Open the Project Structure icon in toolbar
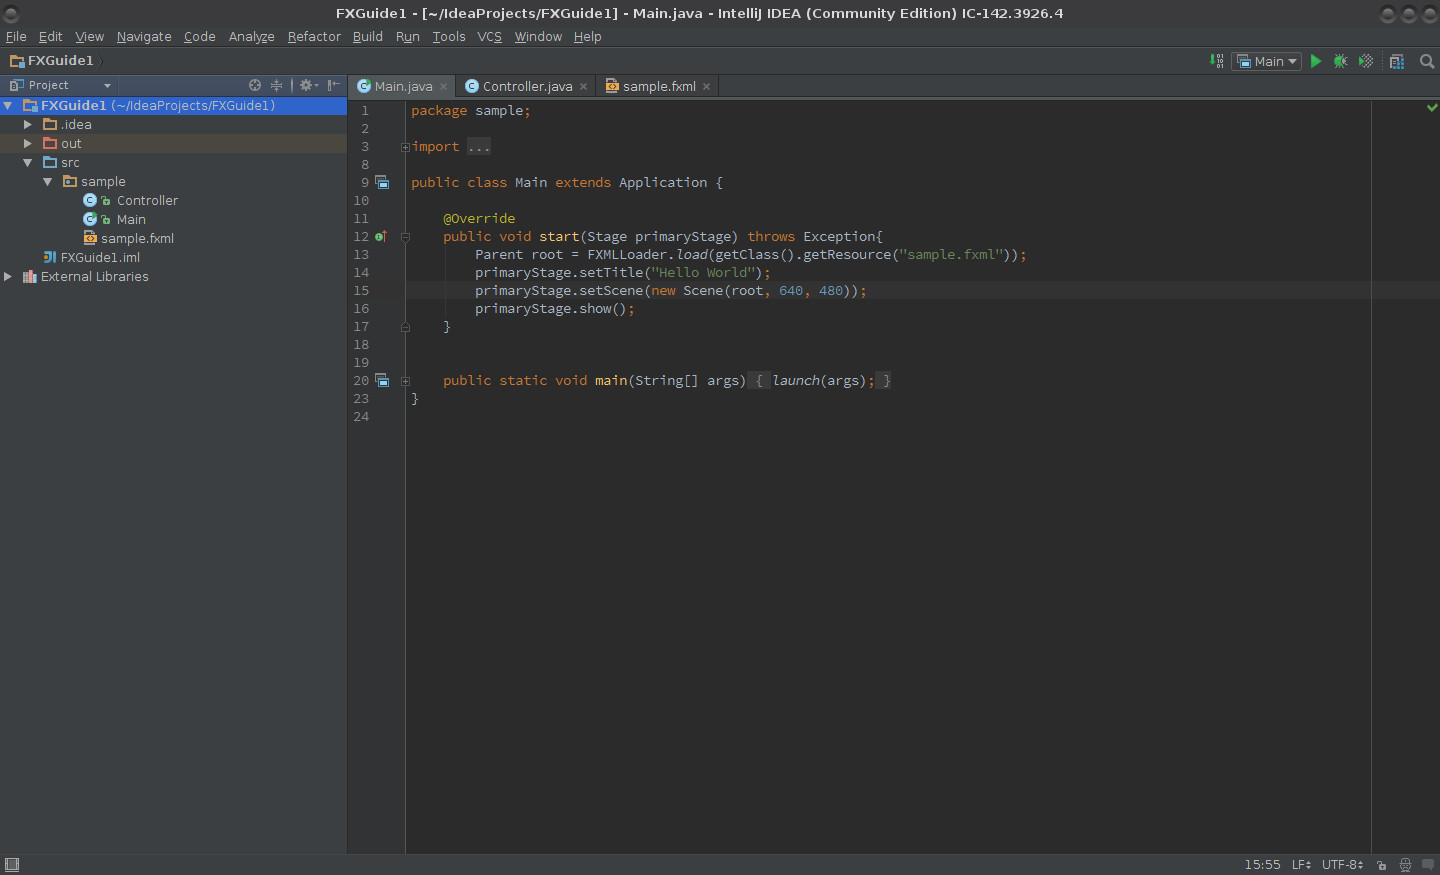The height and width of the screenshot is (875, 1440). pos(1397,61)
